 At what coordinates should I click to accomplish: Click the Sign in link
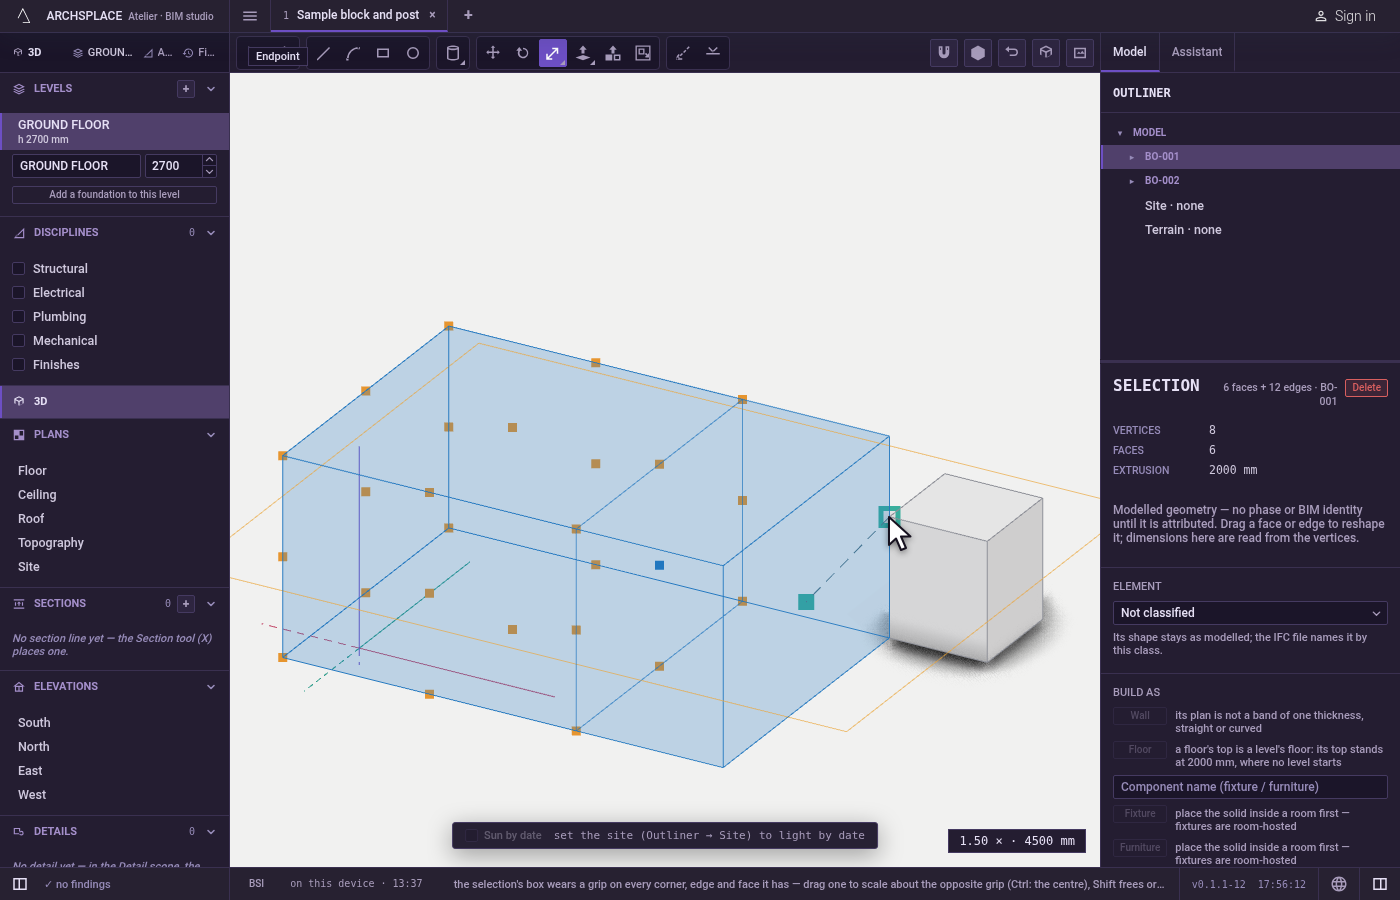coord(1345,16)
